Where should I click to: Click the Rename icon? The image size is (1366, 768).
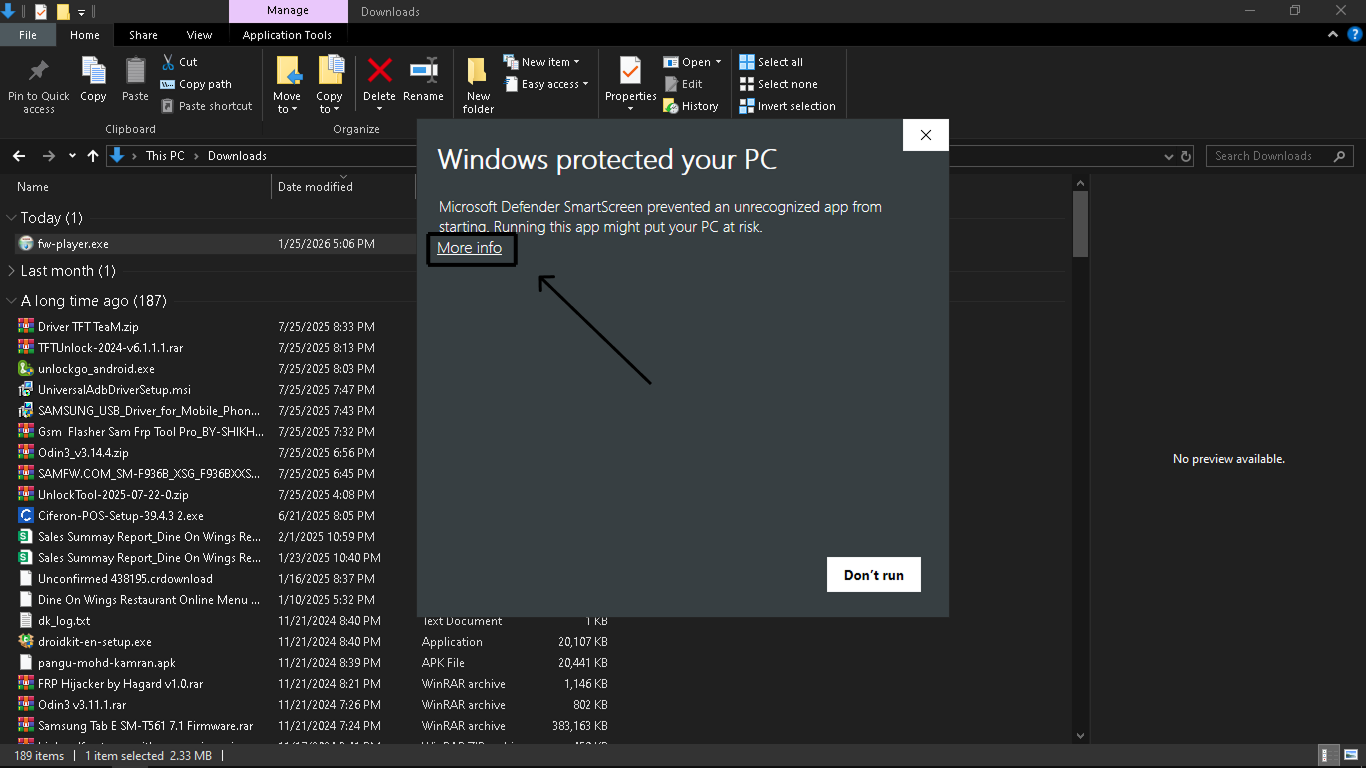point(424,70)
